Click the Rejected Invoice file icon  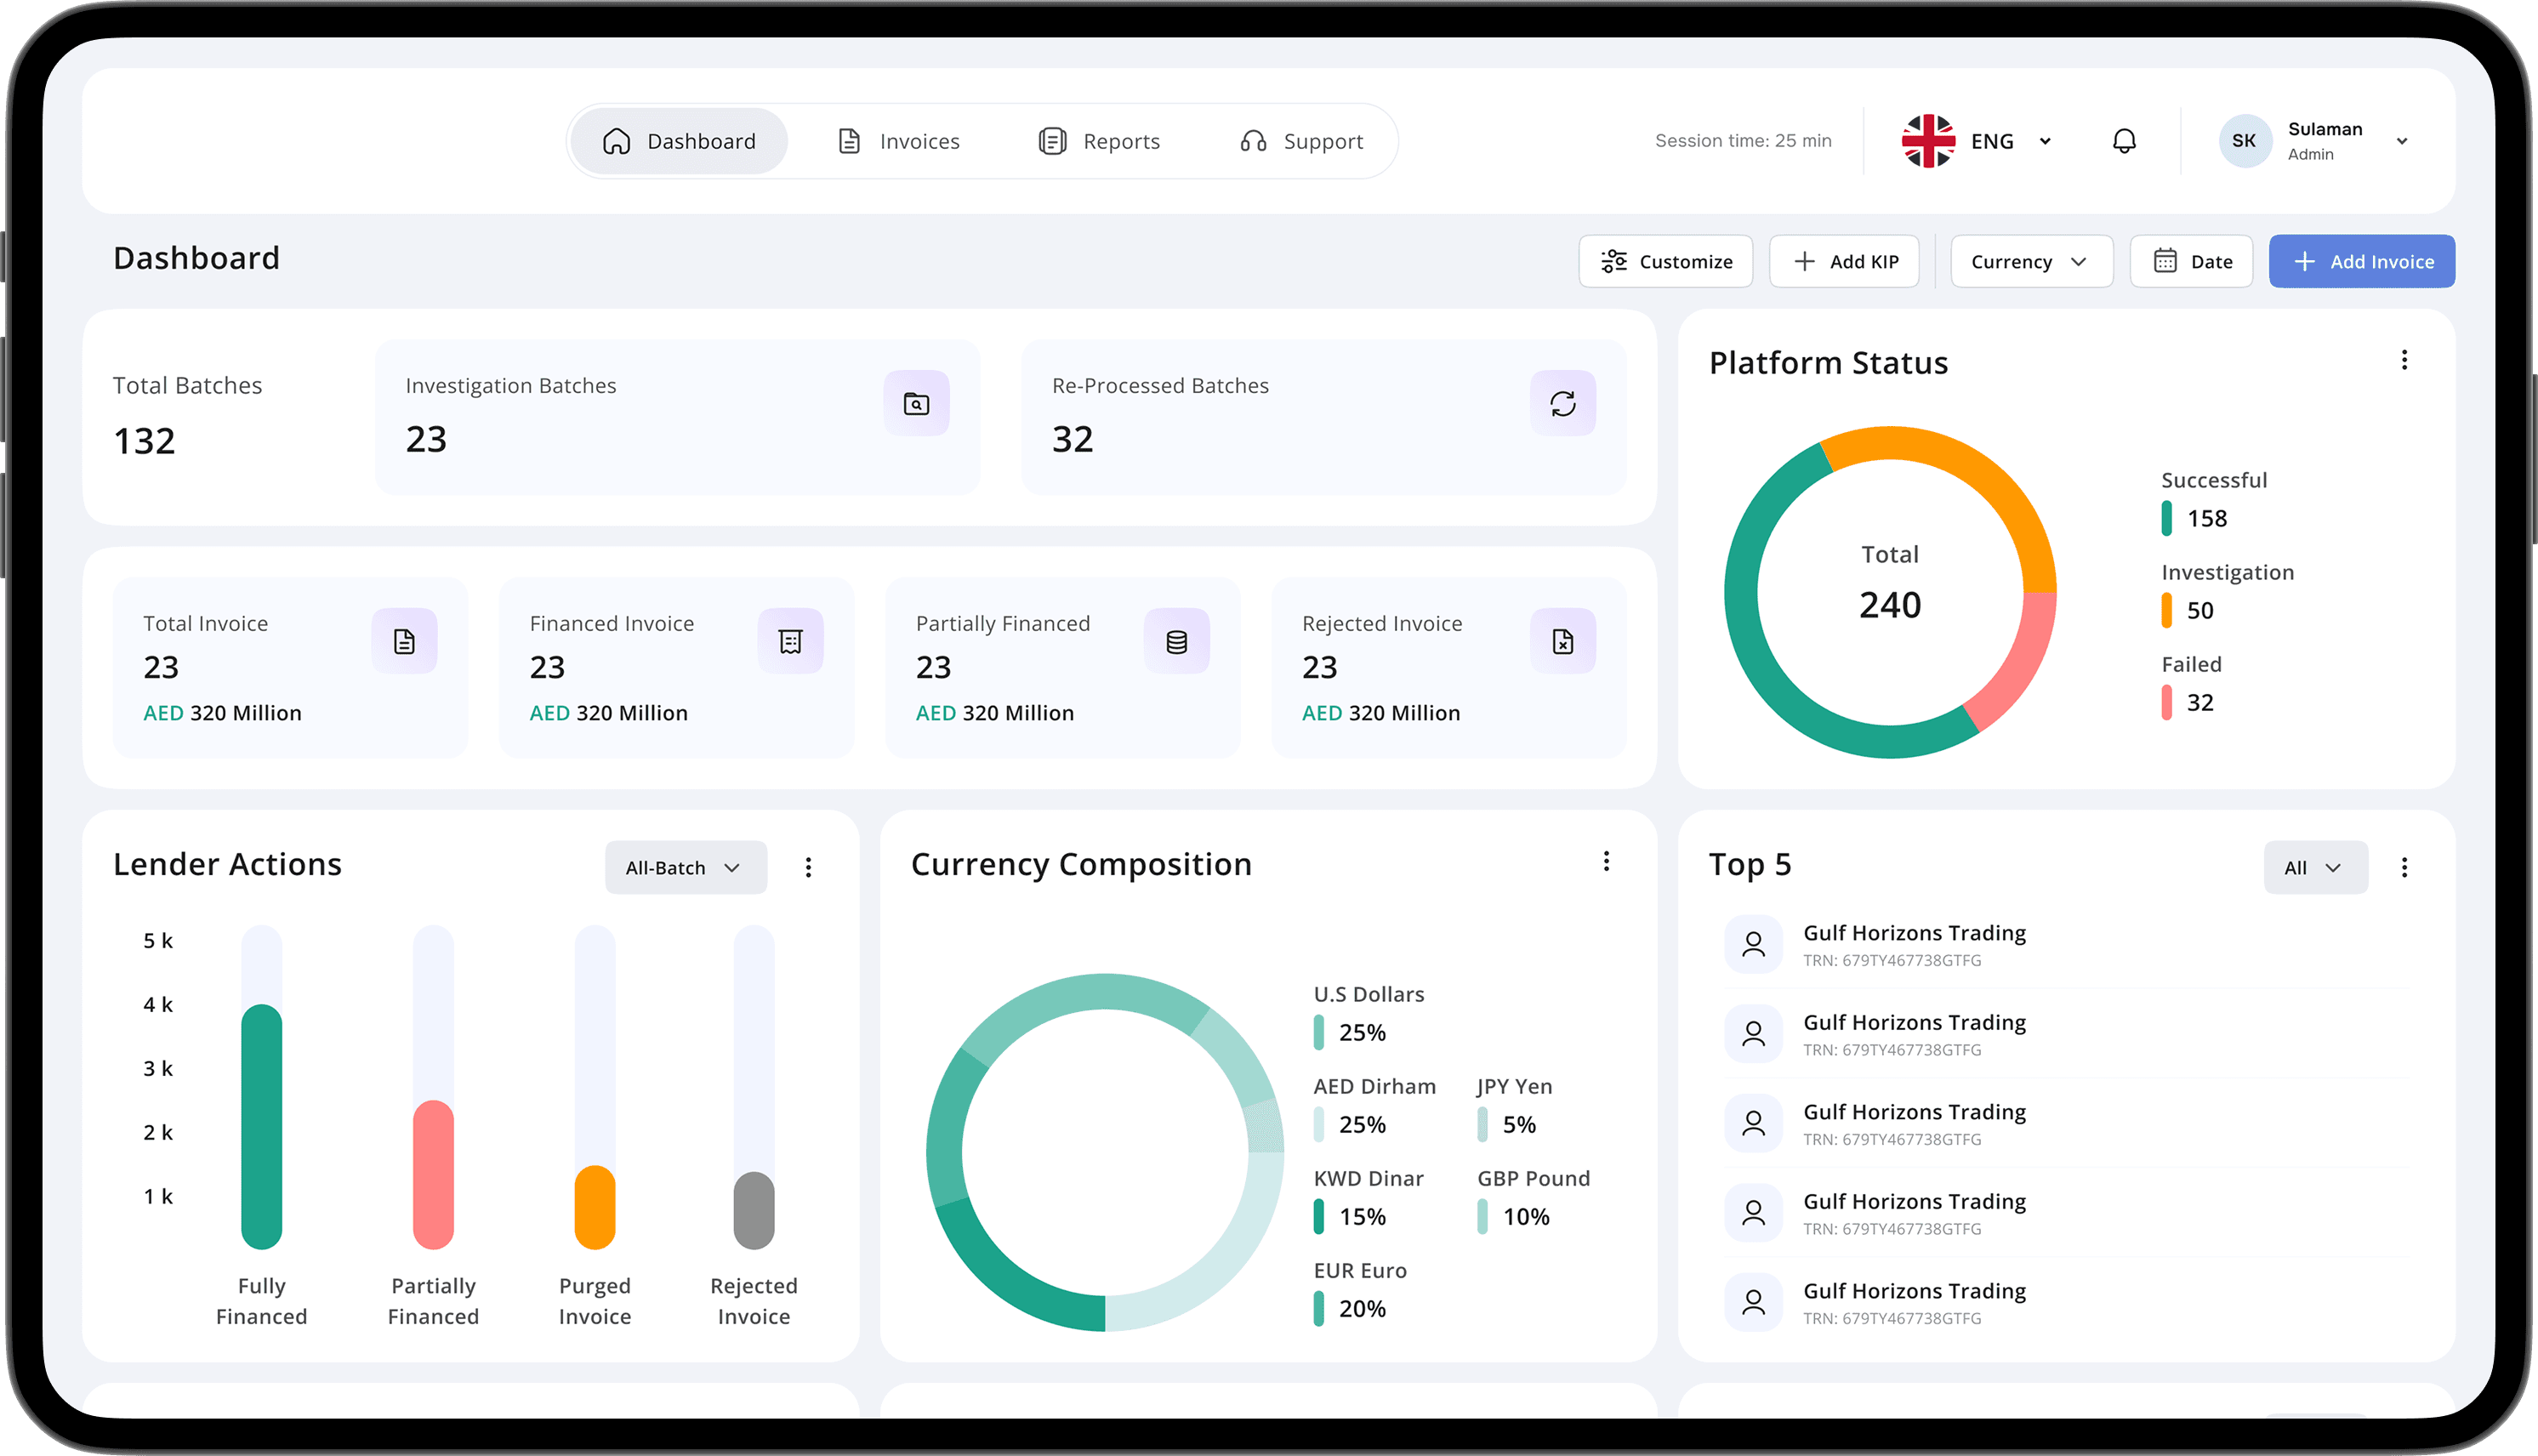pyautogui.click(x=1562, y=641)
